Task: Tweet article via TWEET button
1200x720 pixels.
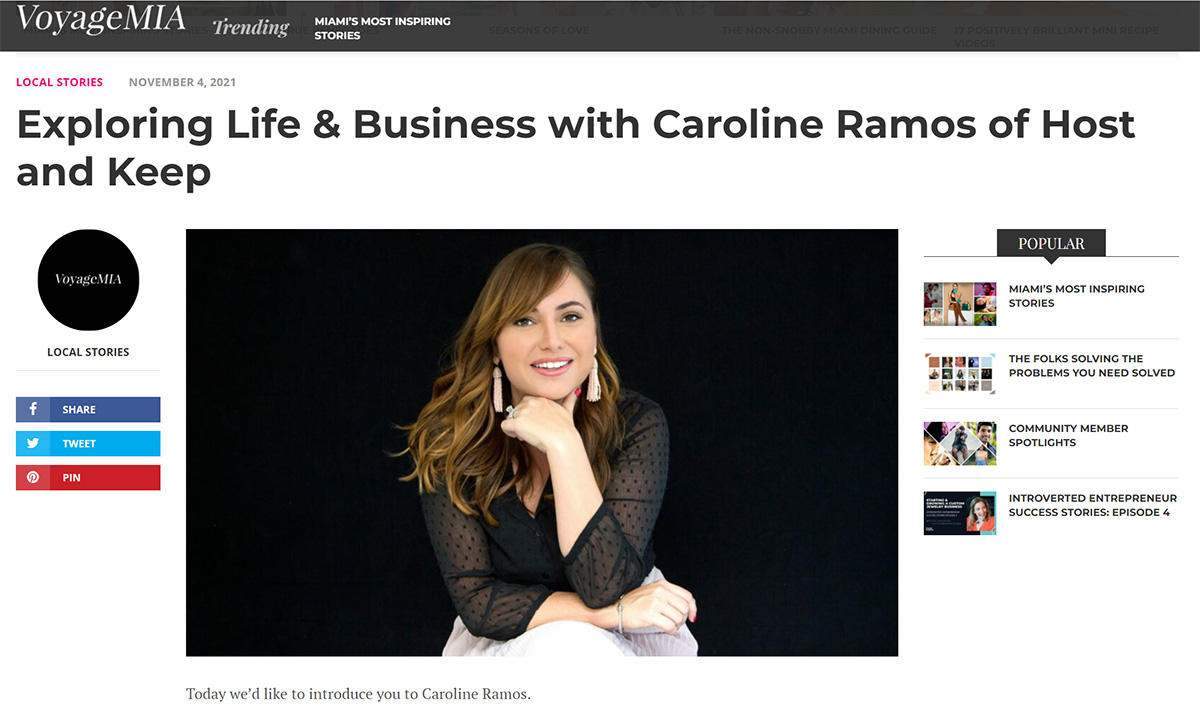Action: (x=88, y=443)
